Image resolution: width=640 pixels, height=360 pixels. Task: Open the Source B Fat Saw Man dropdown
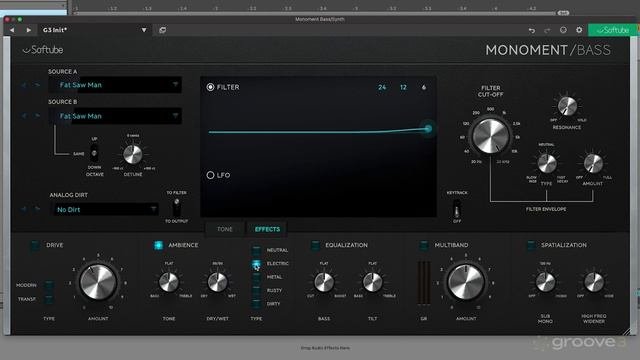[x=115, y=116]
